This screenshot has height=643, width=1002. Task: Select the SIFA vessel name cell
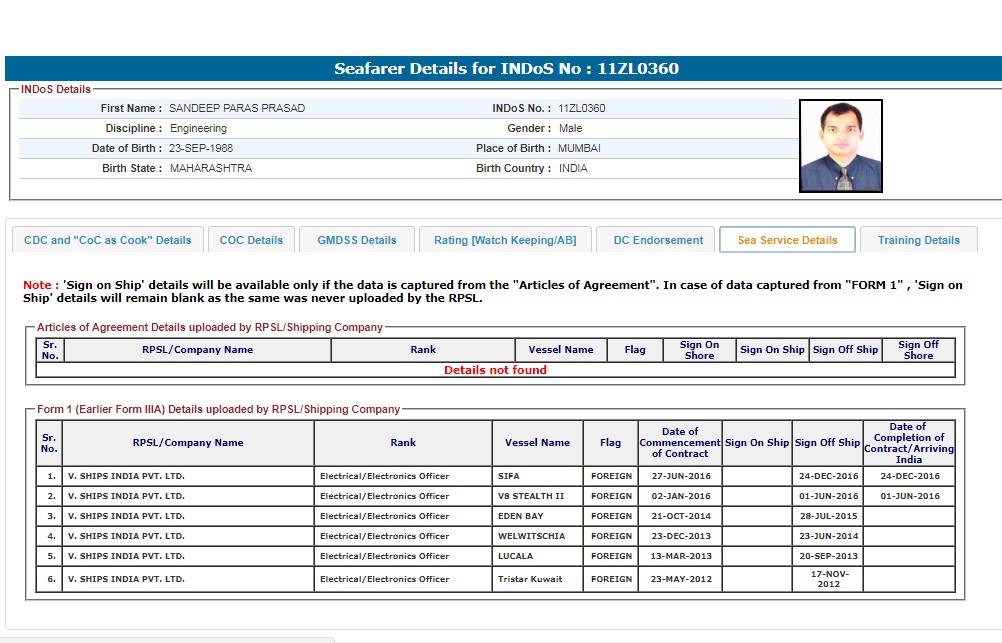tap(509, 476)
